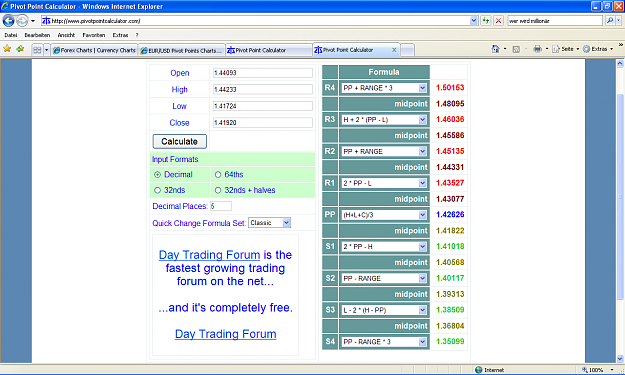Screen dimensions: 625x375
Task: Click the Low price input field
Action: click(263, 106)
